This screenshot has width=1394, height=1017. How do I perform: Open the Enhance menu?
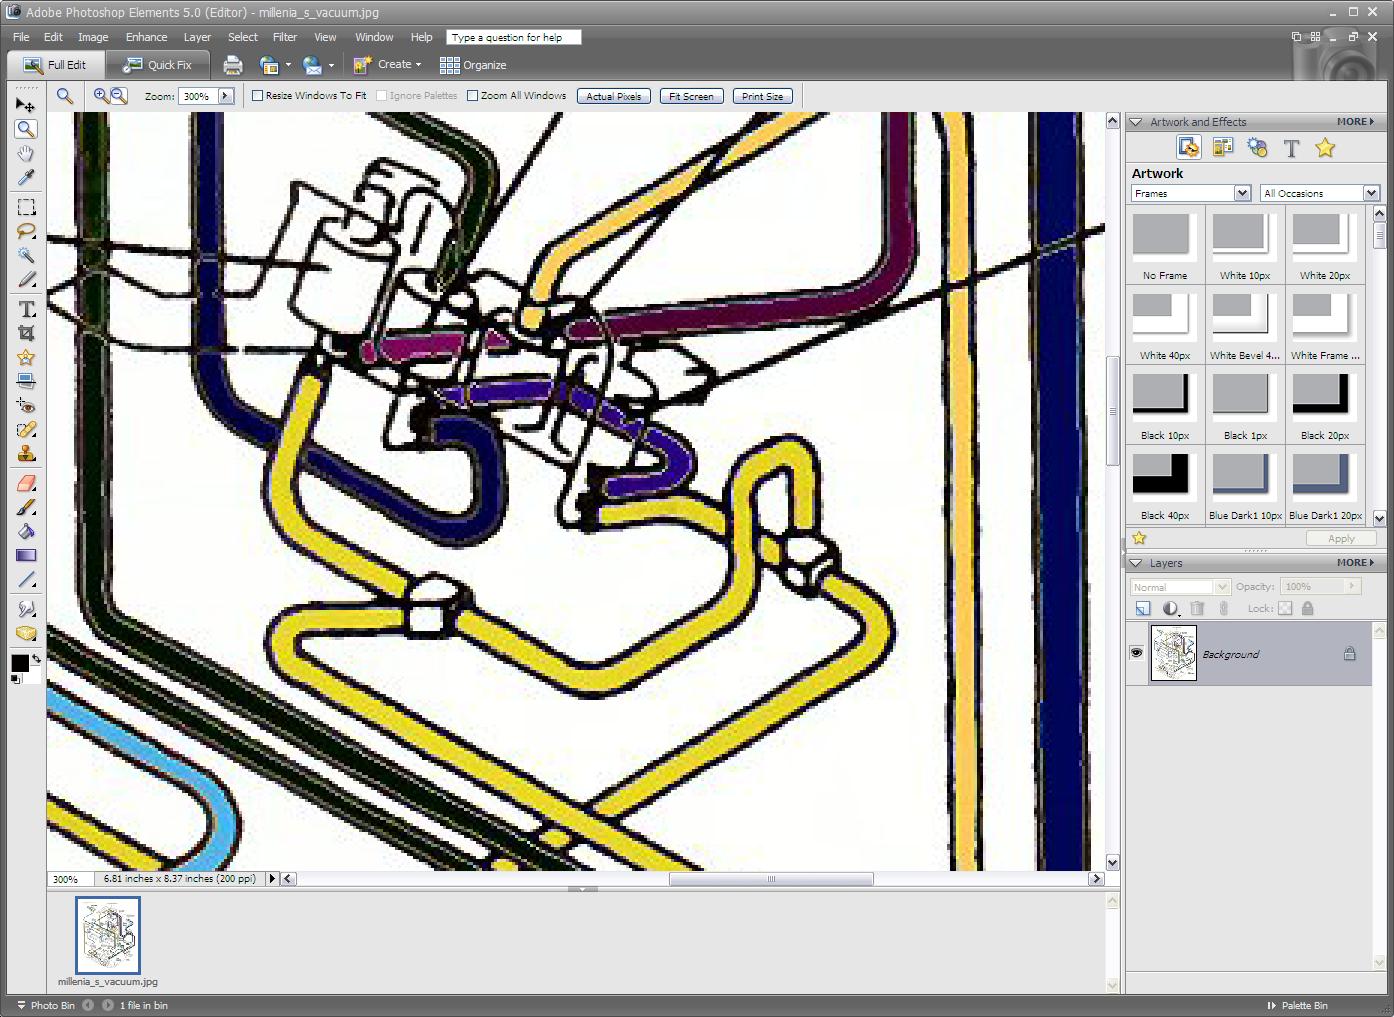(146, 37)
